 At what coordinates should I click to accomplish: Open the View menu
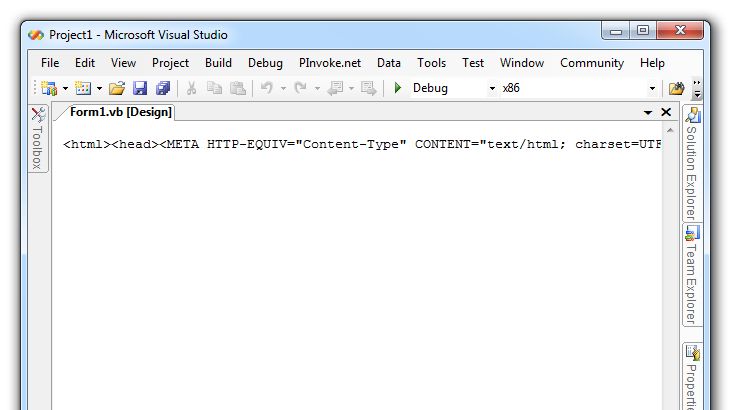click(124, 63)
